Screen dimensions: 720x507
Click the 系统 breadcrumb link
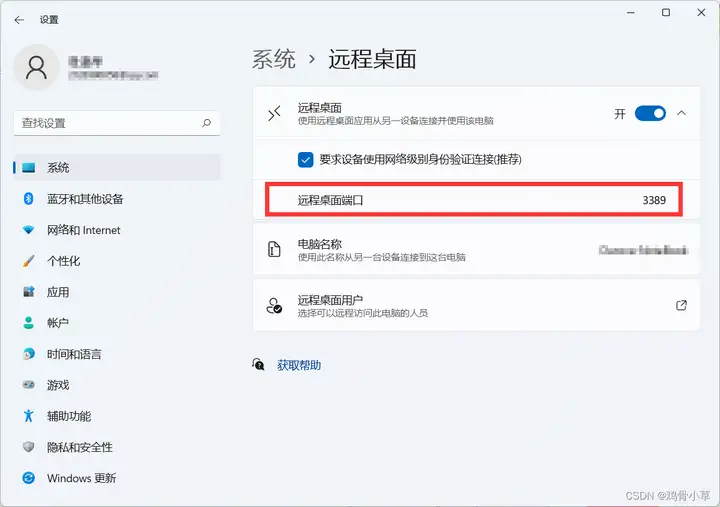(x=274, y=59)
